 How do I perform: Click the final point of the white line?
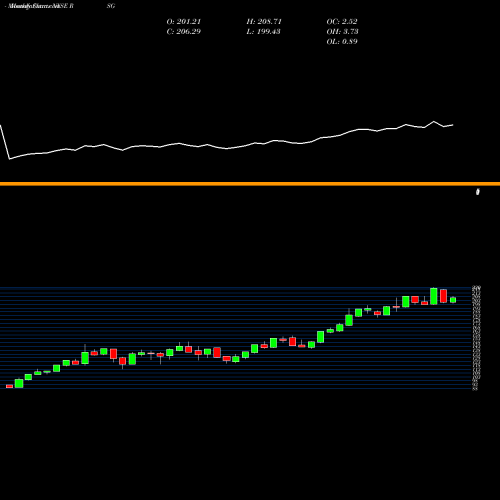click(x=453, y=125)
